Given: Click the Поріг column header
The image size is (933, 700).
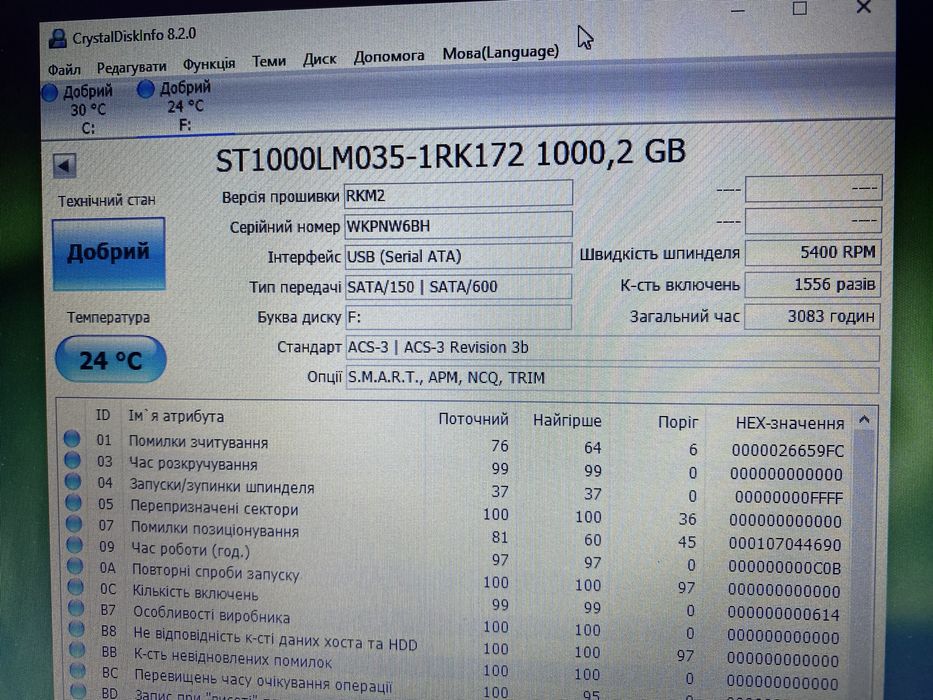Looking at the screenshot, I should click(x=678, y=422).
